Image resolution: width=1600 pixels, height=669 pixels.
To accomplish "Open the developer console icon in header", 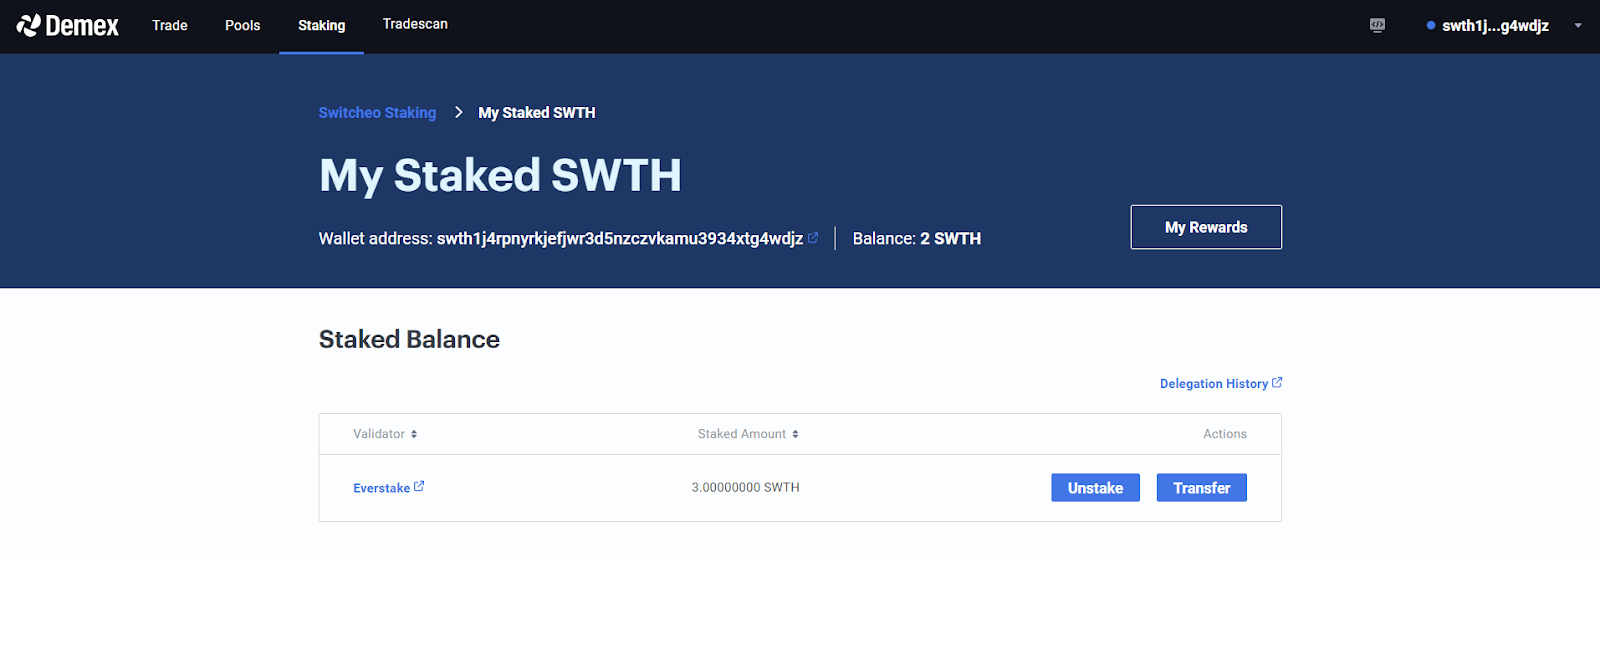I will click(x=1377, y=26).
